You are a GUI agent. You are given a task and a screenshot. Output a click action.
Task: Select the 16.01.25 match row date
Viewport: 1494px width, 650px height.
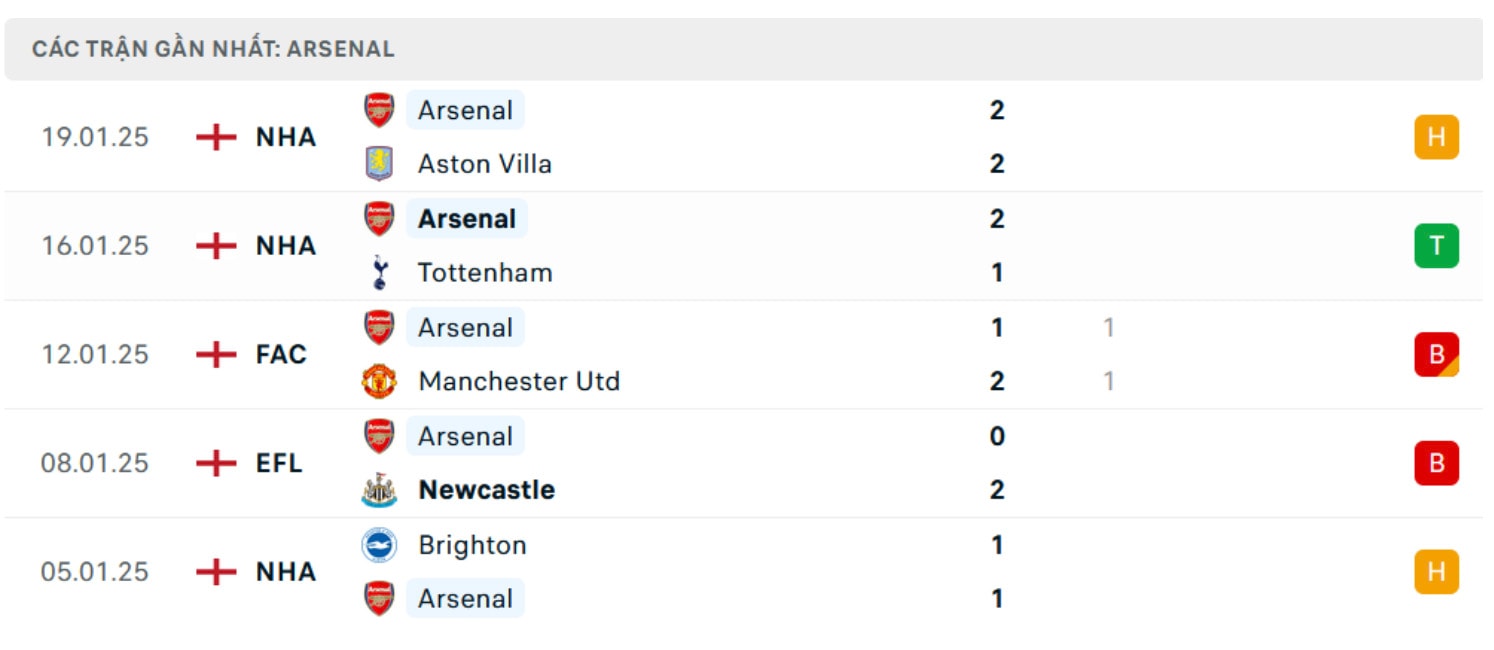[x=95, y=246]
